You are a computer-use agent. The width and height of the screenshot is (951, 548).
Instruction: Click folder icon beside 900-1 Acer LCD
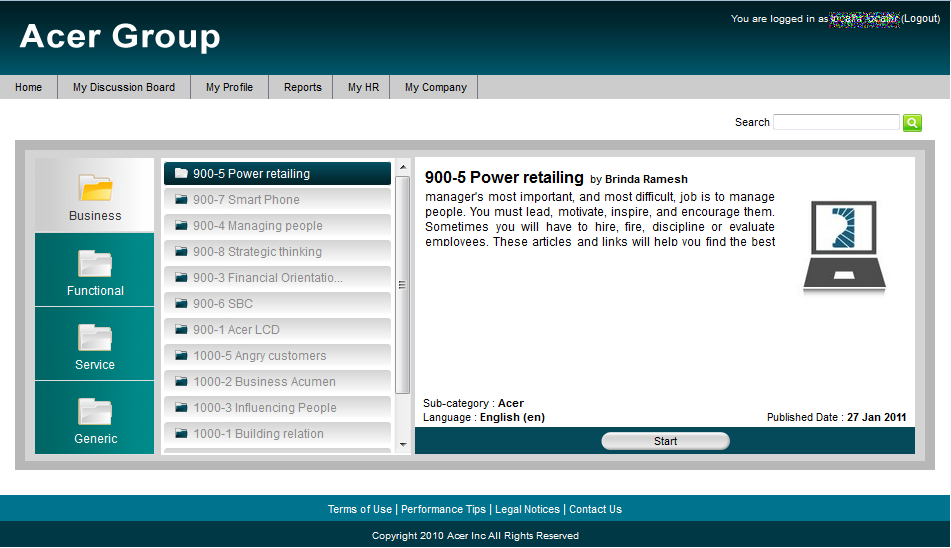pos(181,330)
